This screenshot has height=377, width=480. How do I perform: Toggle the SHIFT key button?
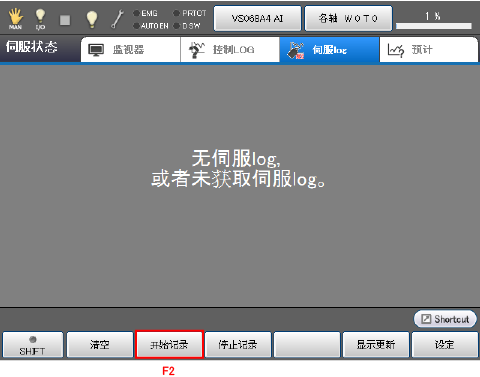(32, 345)
